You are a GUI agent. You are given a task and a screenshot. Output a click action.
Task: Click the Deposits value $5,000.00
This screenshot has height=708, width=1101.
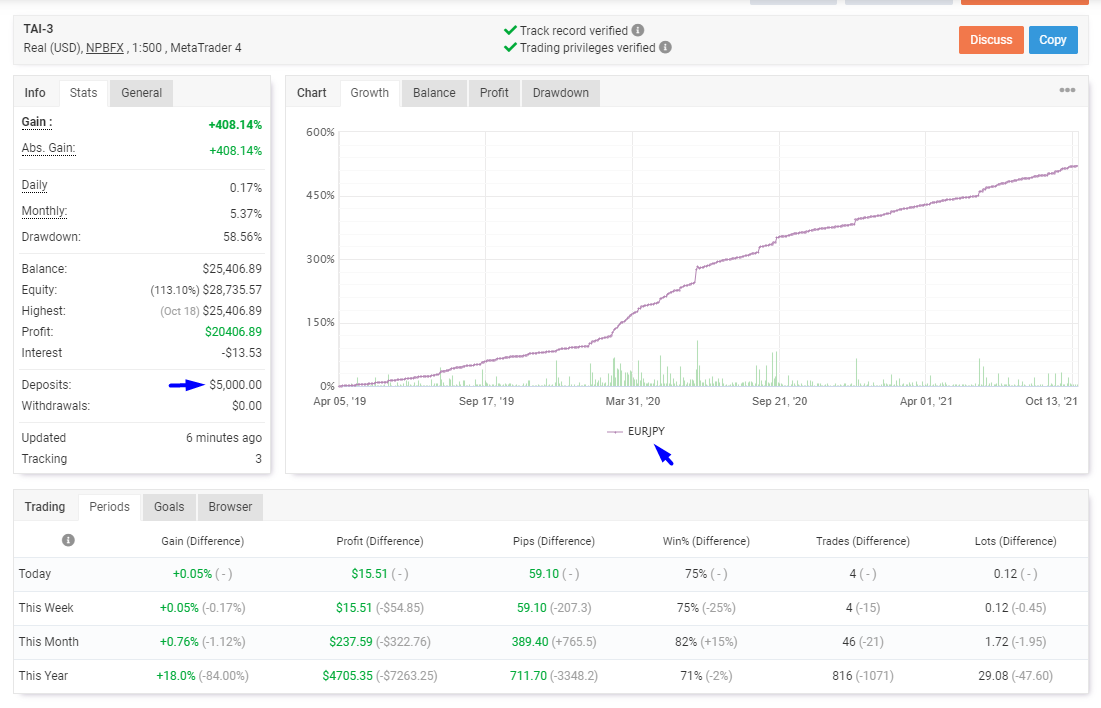pos(235,385)
